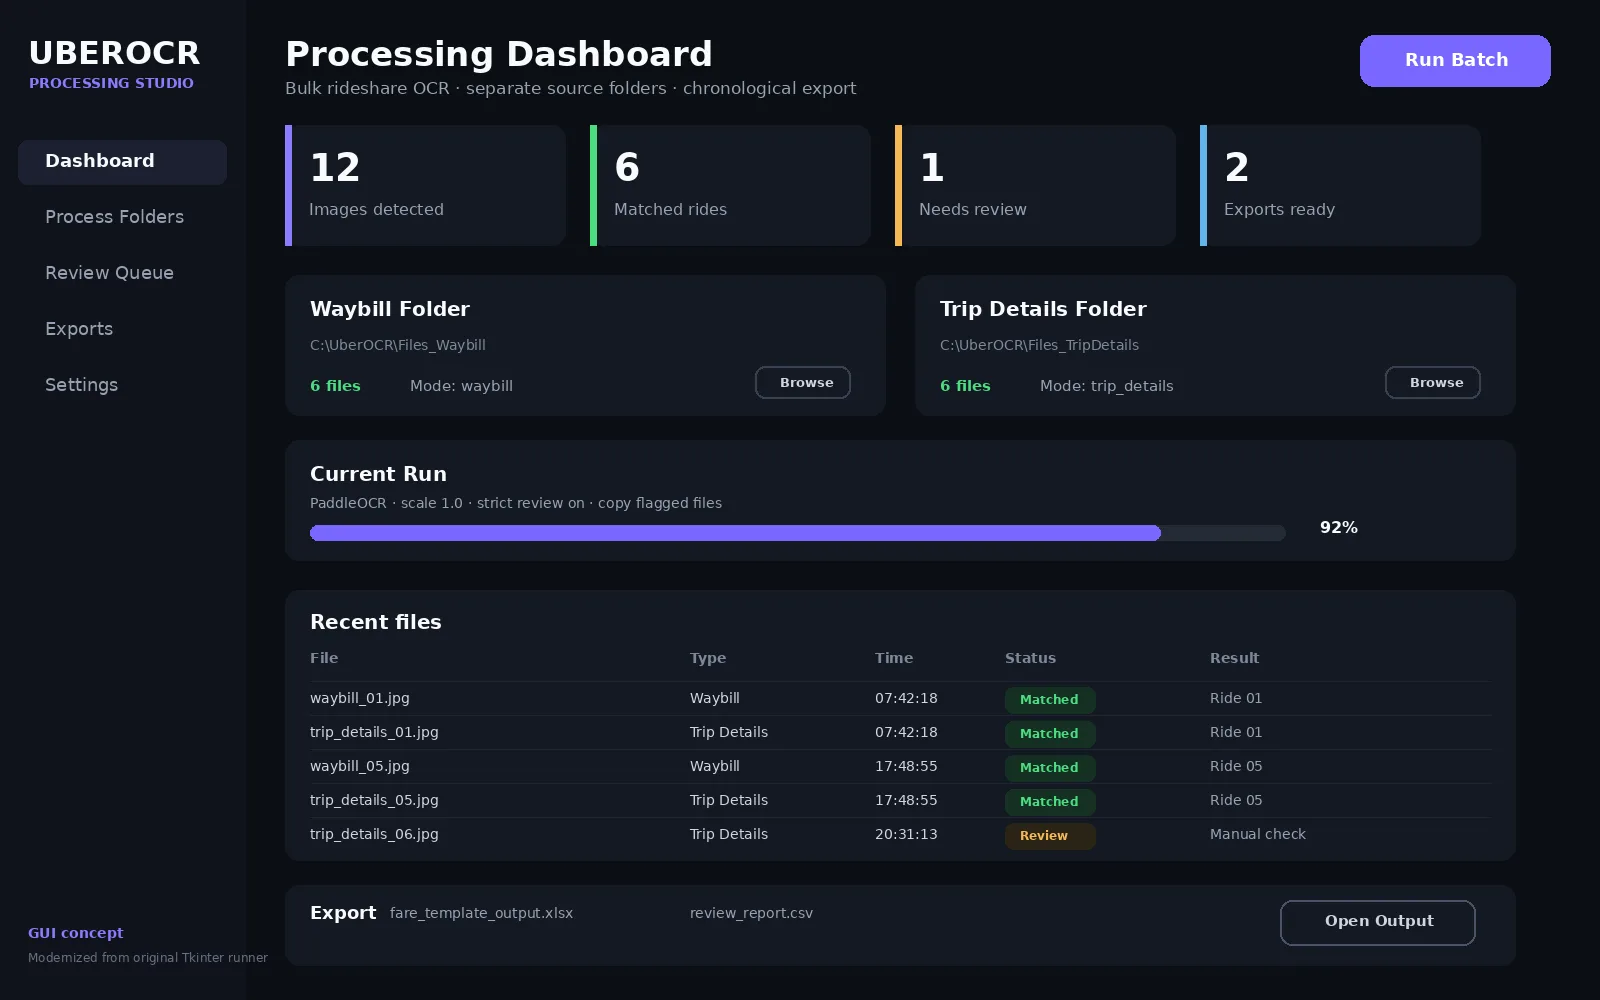This screenshot has height=1000, width=1600.
Task: Click the Waybill path C:\UberOCR\Files_Waybill
Action: (x=398, y=345)
